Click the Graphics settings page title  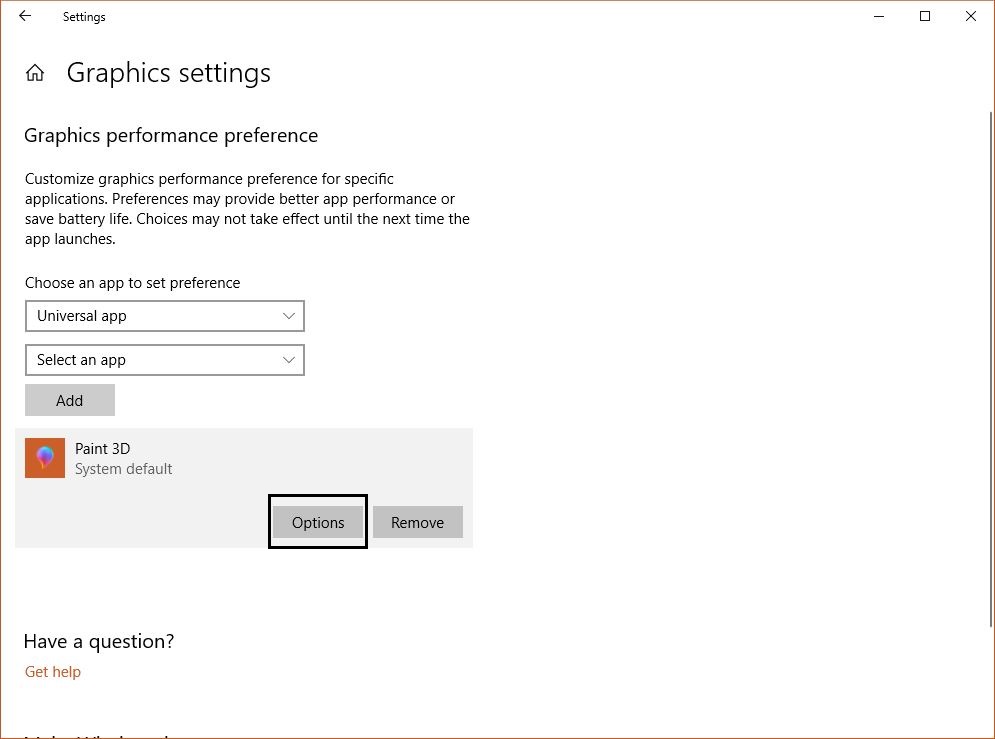pyautogui.click(x=169, y=73)
